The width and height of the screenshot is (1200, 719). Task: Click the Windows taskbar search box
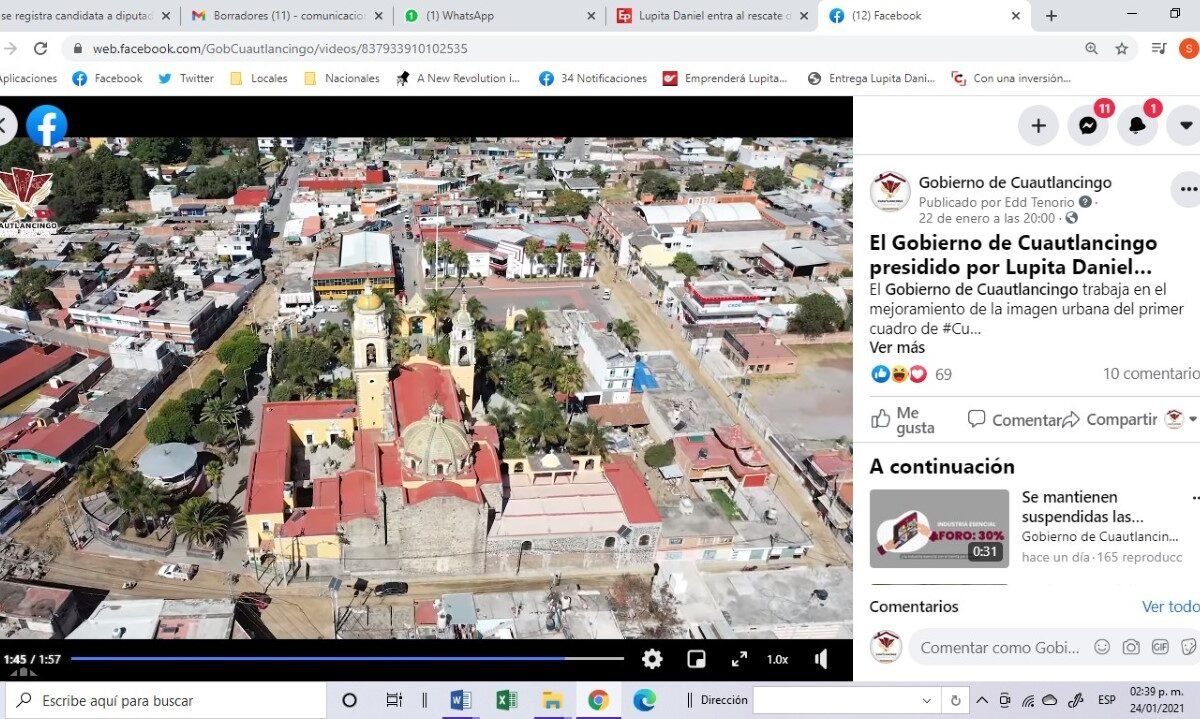[x=165, y=700]
